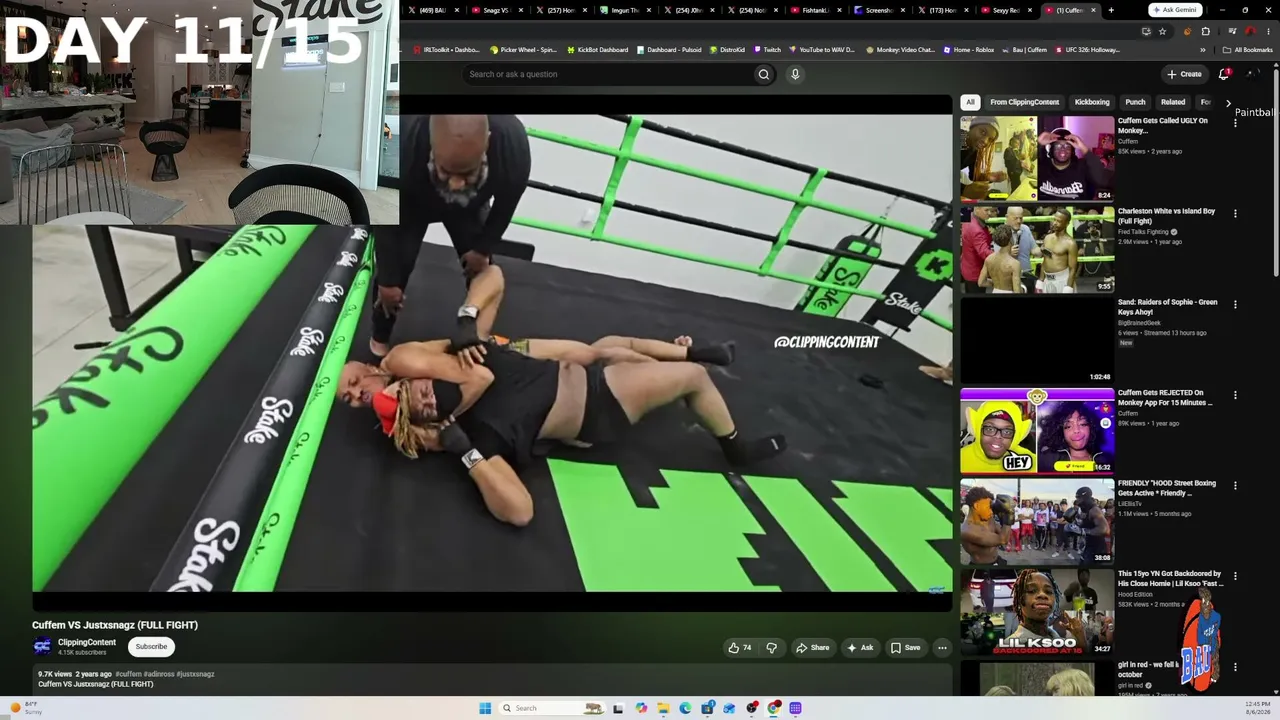Open Chrome from the taskbar
Viewport: 1280px width, 720px height.
774,708
